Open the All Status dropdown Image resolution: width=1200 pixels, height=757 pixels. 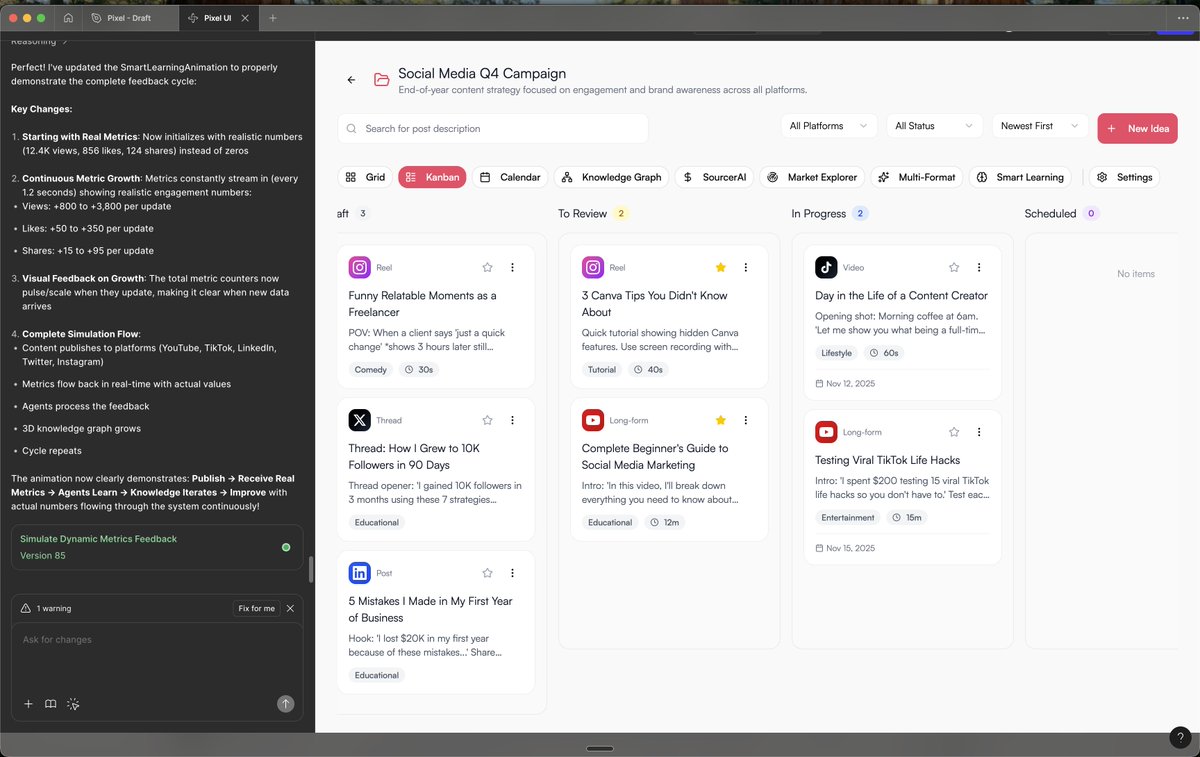pyautogui.click(x=934, y=126)
